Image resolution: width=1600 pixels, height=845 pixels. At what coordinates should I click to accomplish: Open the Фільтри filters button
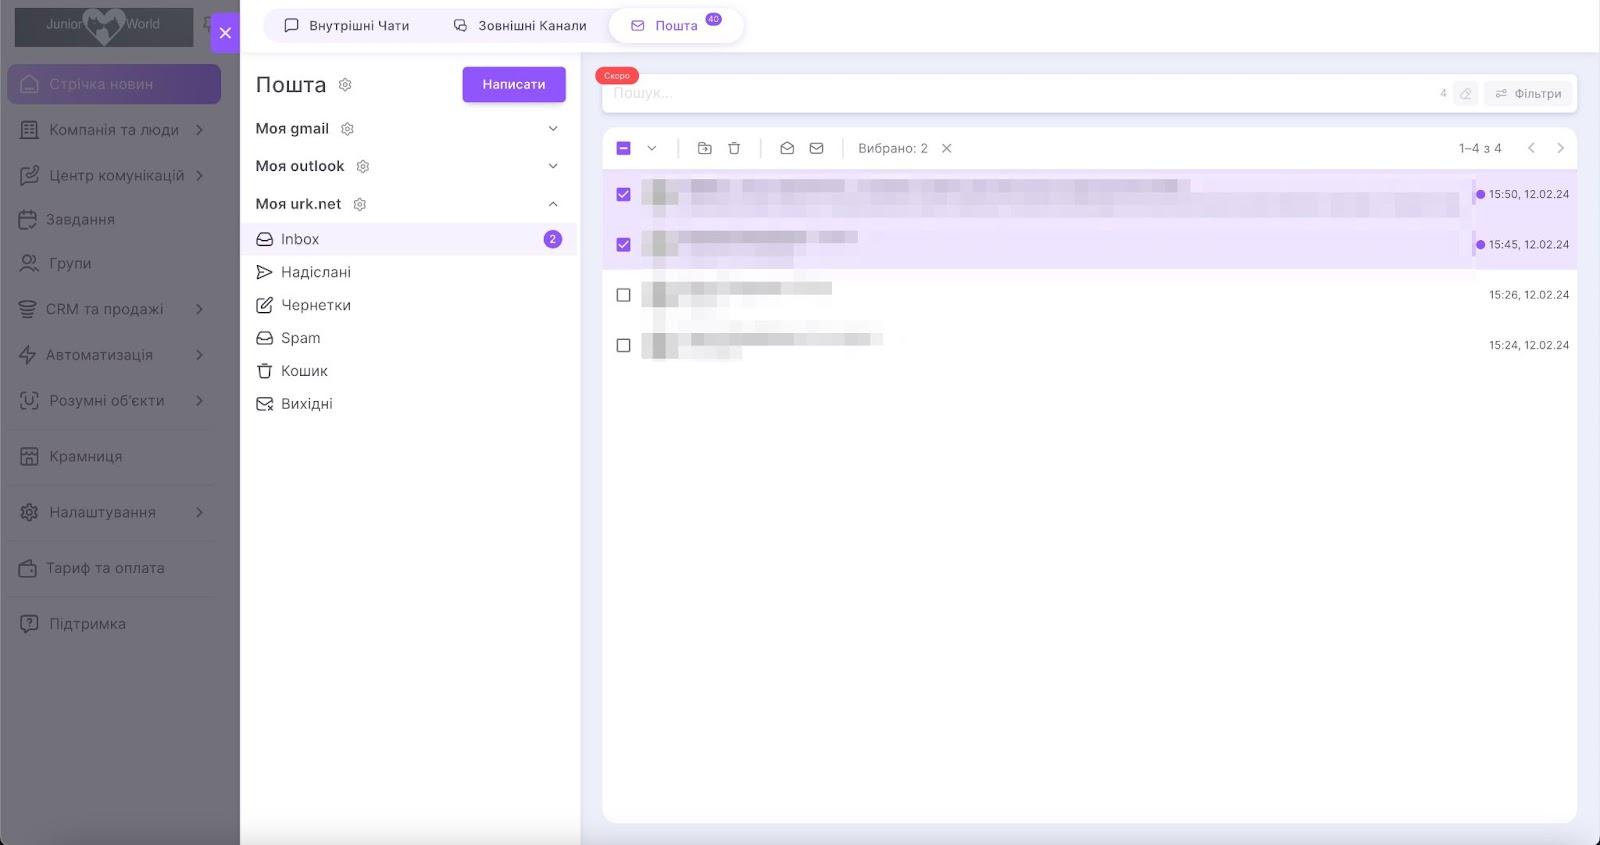point(1528,94)
